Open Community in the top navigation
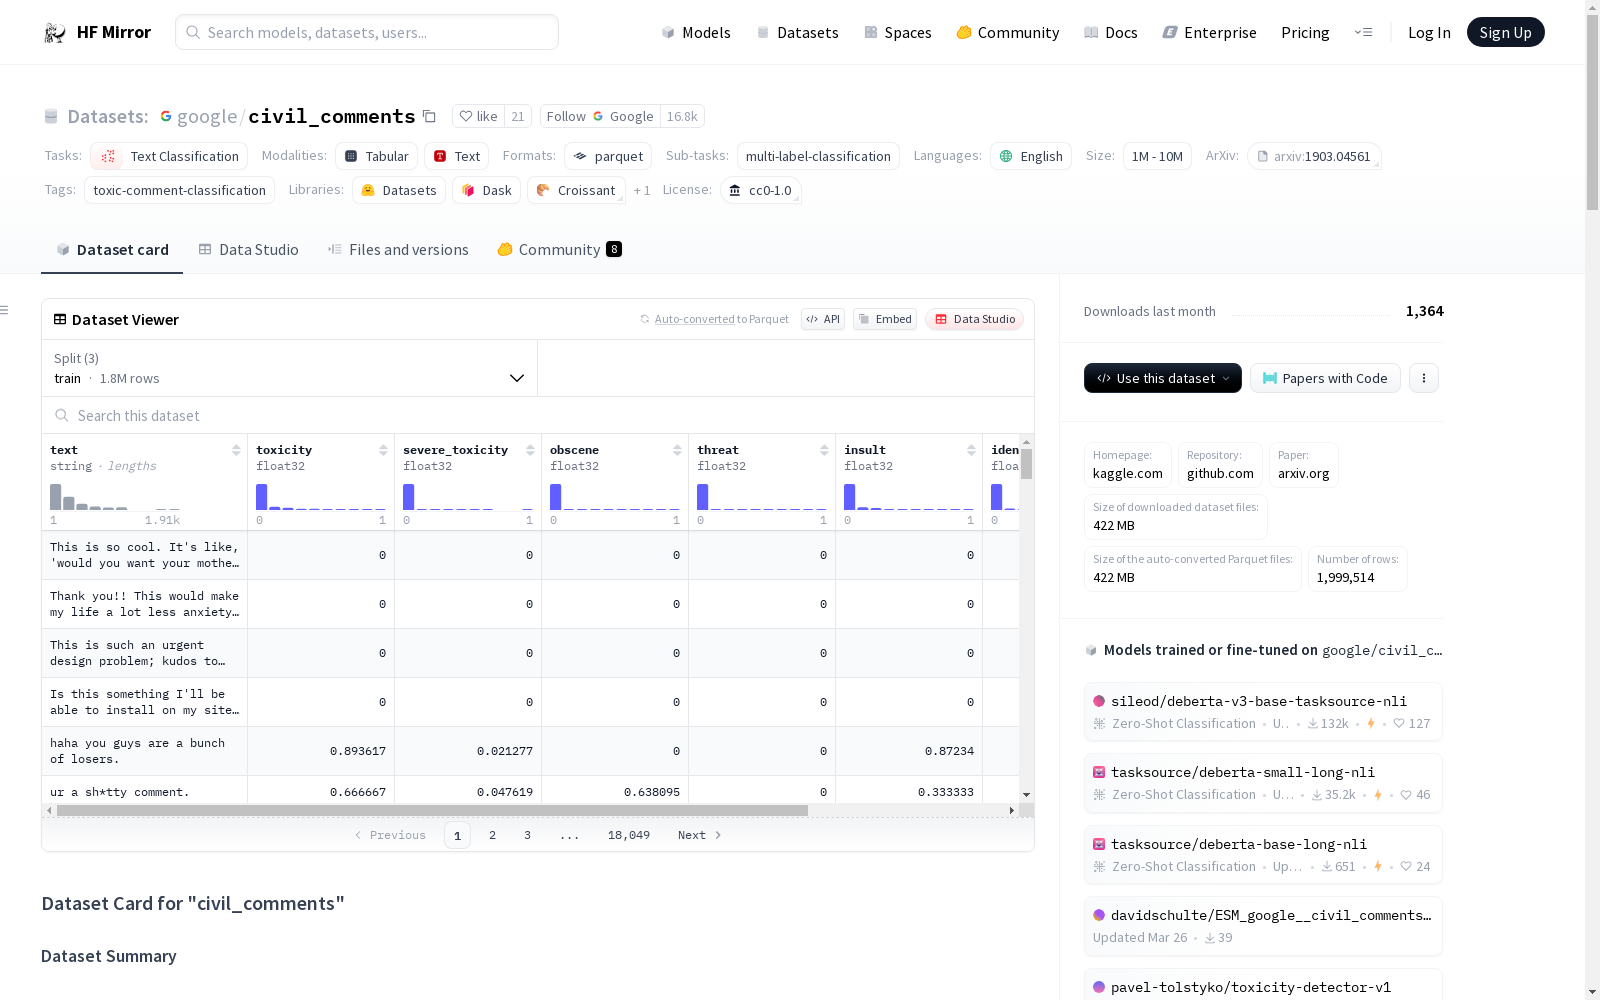The width and height of the screenshot is (1600, 1000). click(1008, 32)
